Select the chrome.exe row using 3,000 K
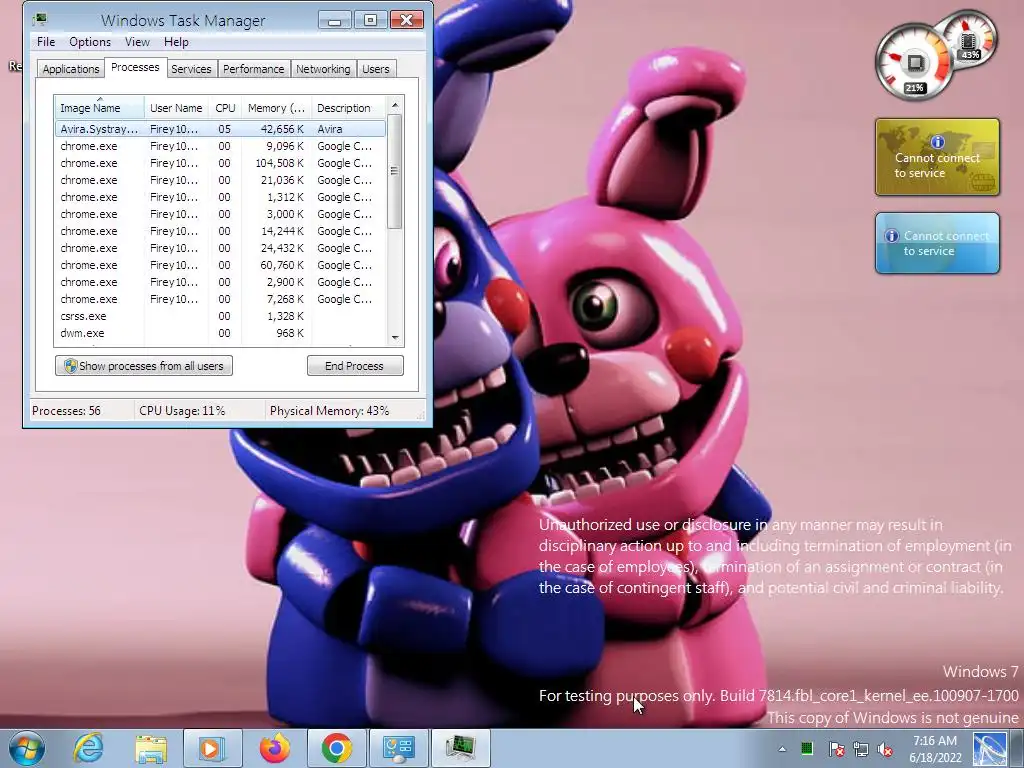This screenshot has height=768, width=1024. click(x=221, y=214)
